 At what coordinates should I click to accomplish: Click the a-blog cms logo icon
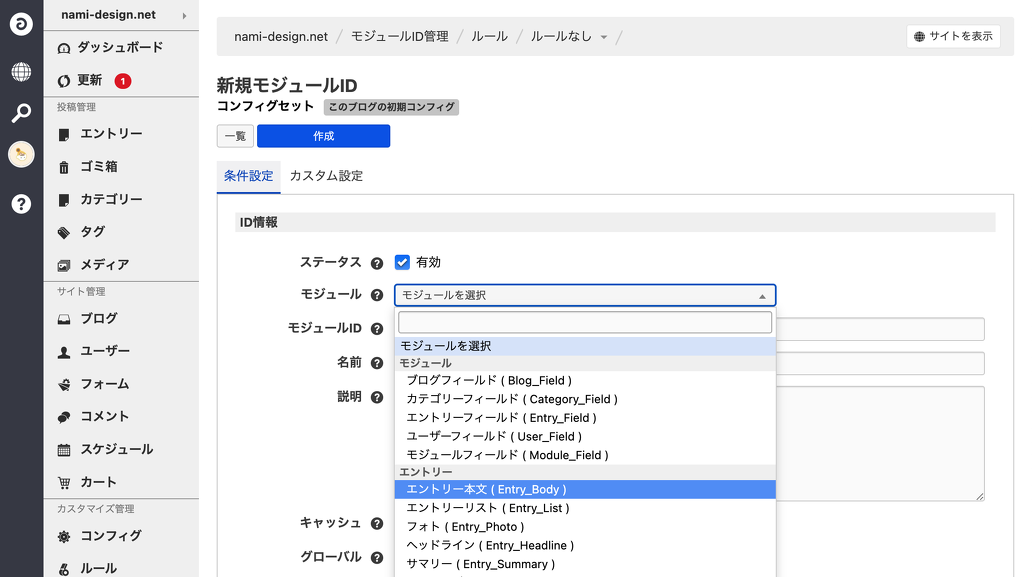[21, 25]
